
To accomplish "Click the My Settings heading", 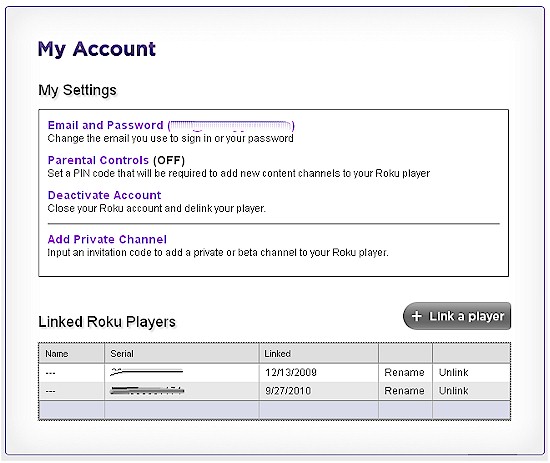I will (x=77, y=90).
